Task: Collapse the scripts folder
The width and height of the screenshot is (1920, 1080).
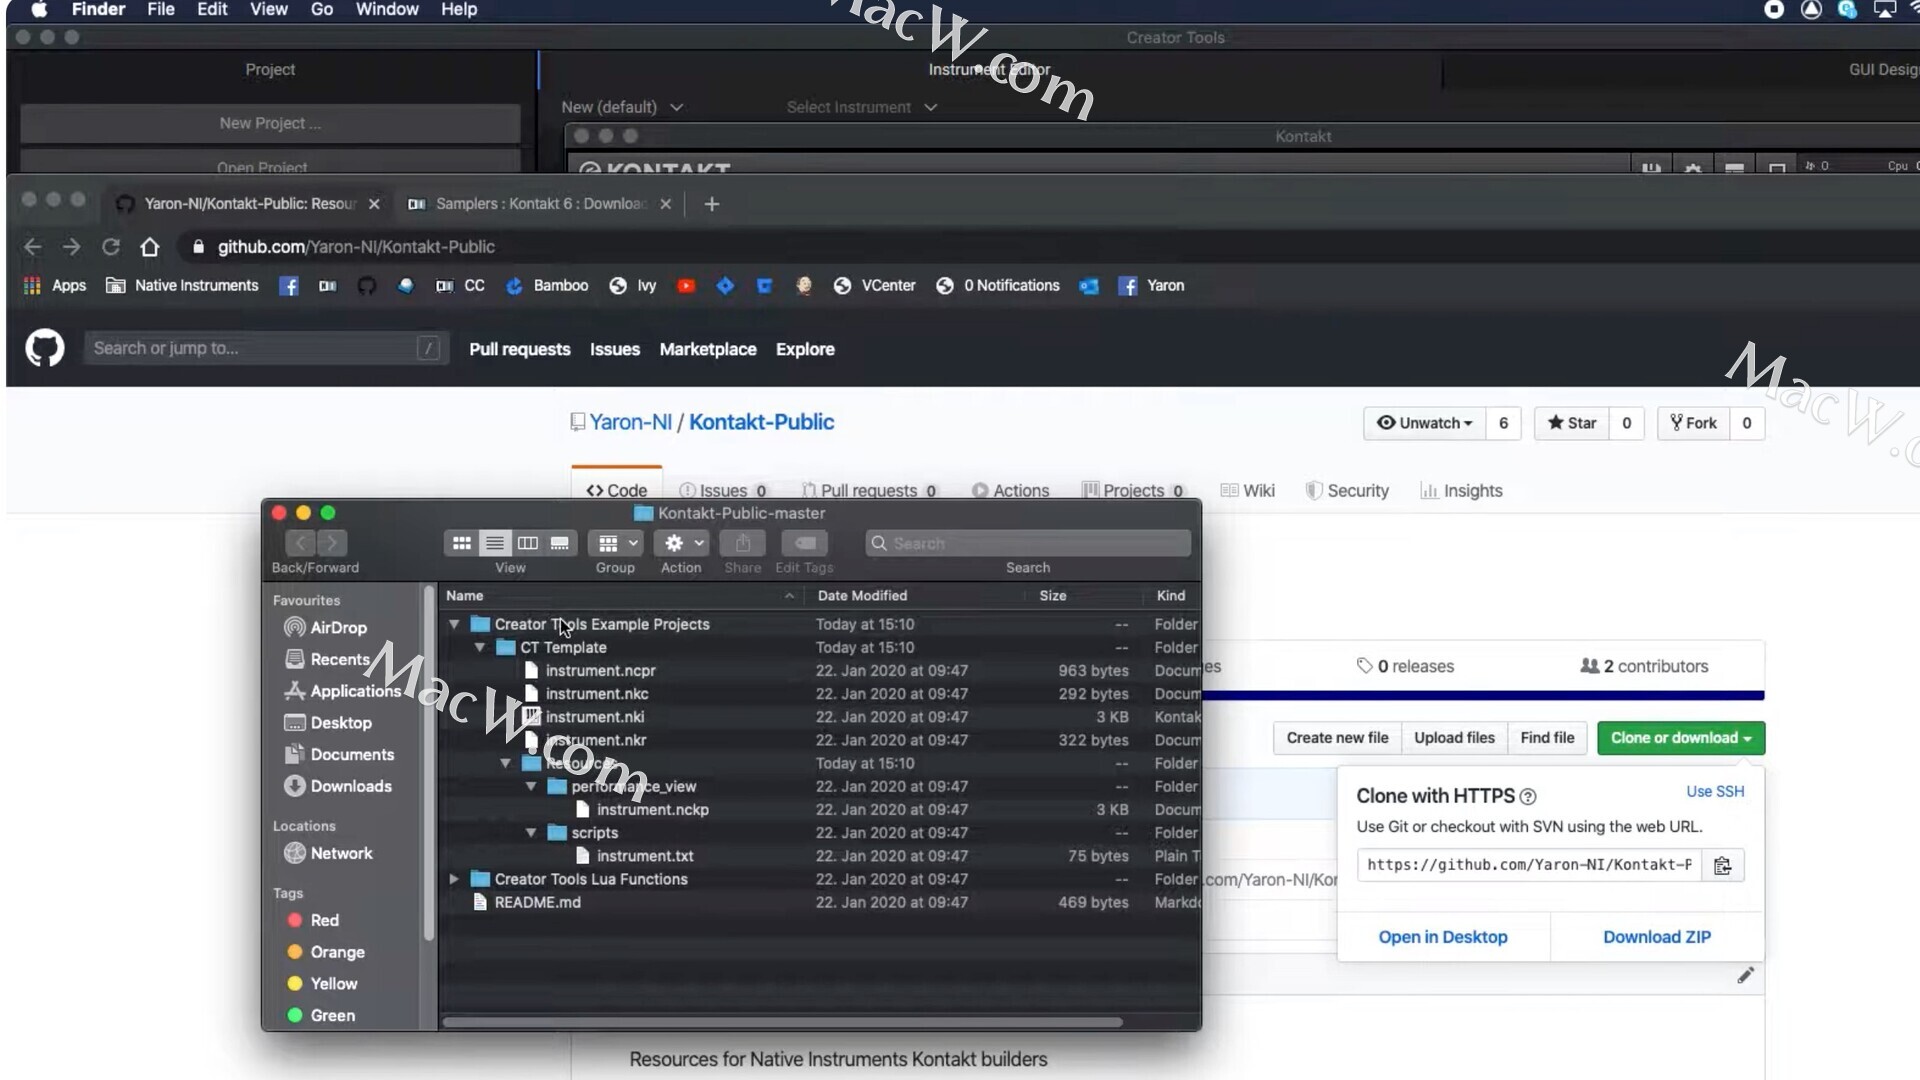Action: [x=531, y=833]
